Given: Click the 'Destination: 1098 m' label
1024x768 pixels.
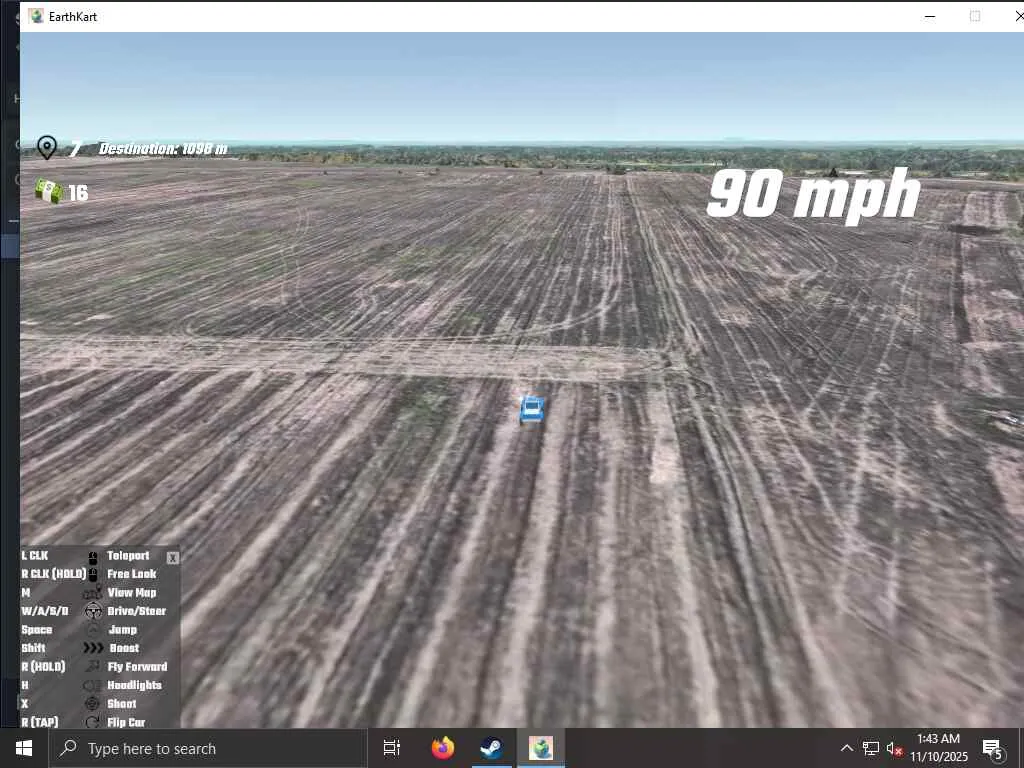Looking at the screenshot, I should [x=163, y=149].
